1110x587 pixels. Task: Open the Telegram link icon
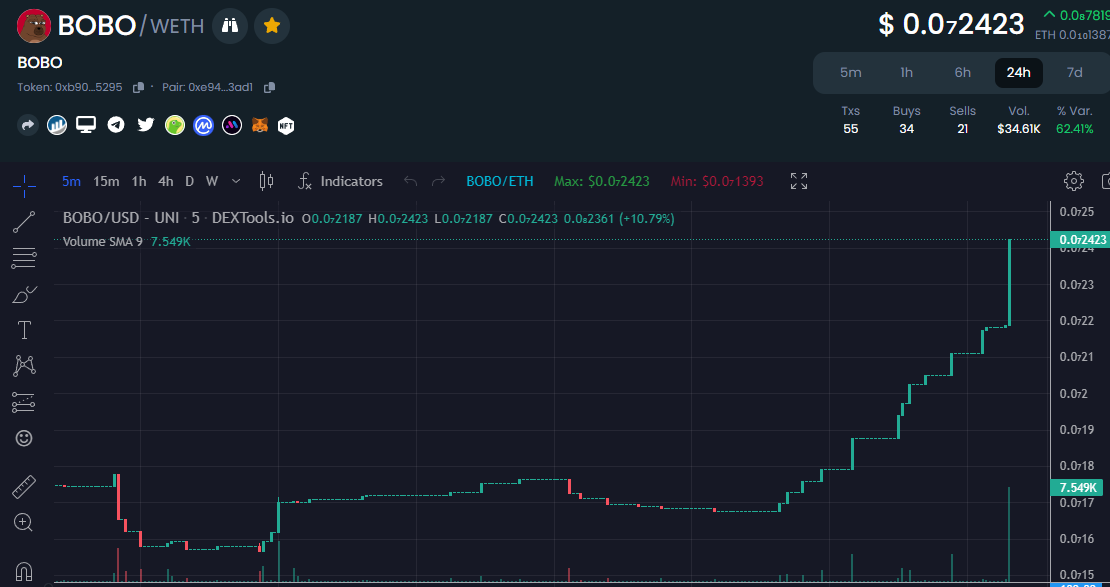pos(116,125)
